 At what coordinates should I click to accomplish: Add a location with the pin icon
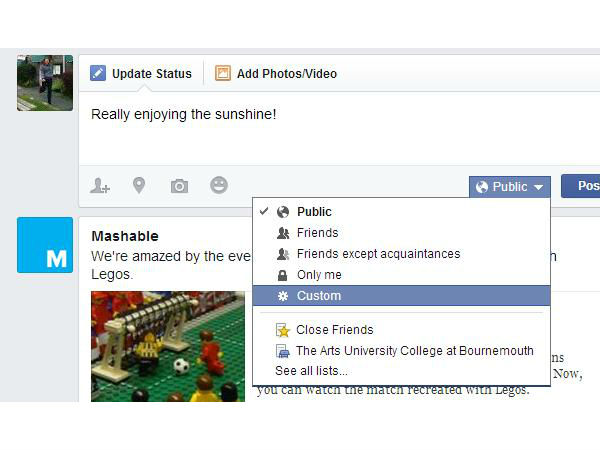click(x=139, y=186)
